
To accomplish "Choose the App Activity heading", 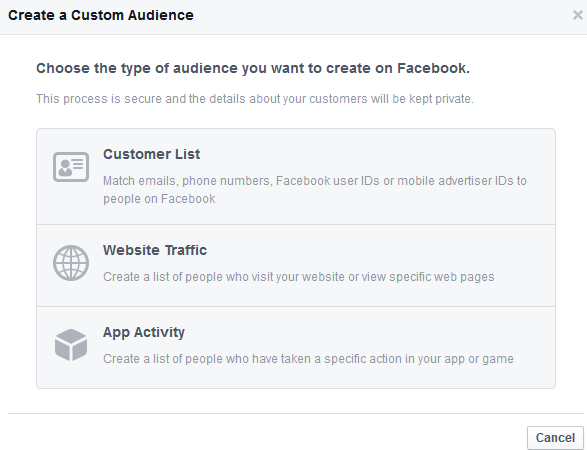I will tap(144, 332).
